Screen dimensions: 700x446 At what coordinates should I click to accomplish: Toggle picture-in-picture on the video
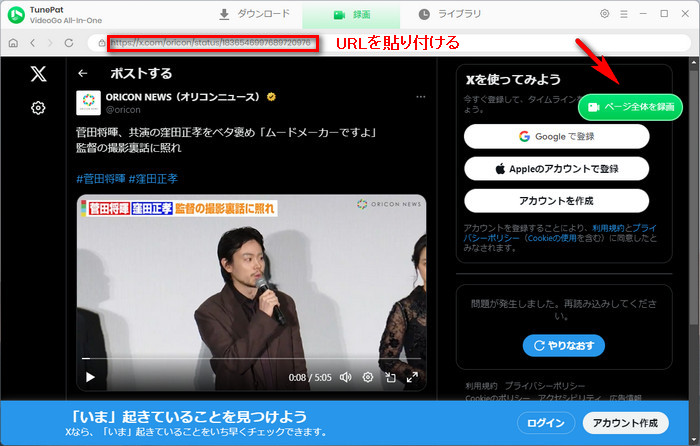click(391, 377)
